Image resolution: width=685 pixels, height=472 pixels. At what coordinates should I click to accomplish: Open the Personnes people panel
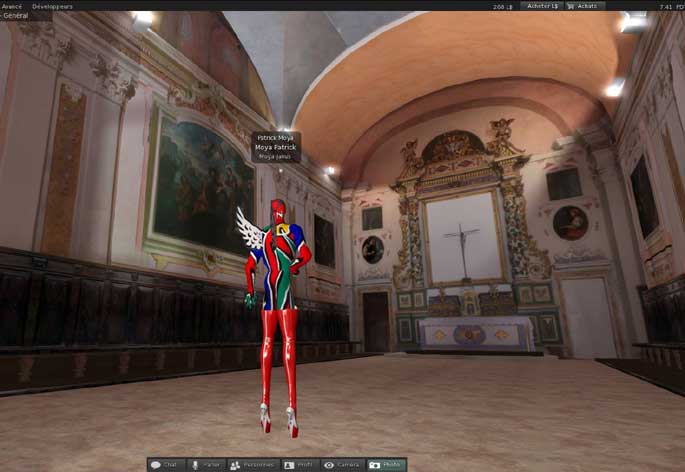(252, 465)
